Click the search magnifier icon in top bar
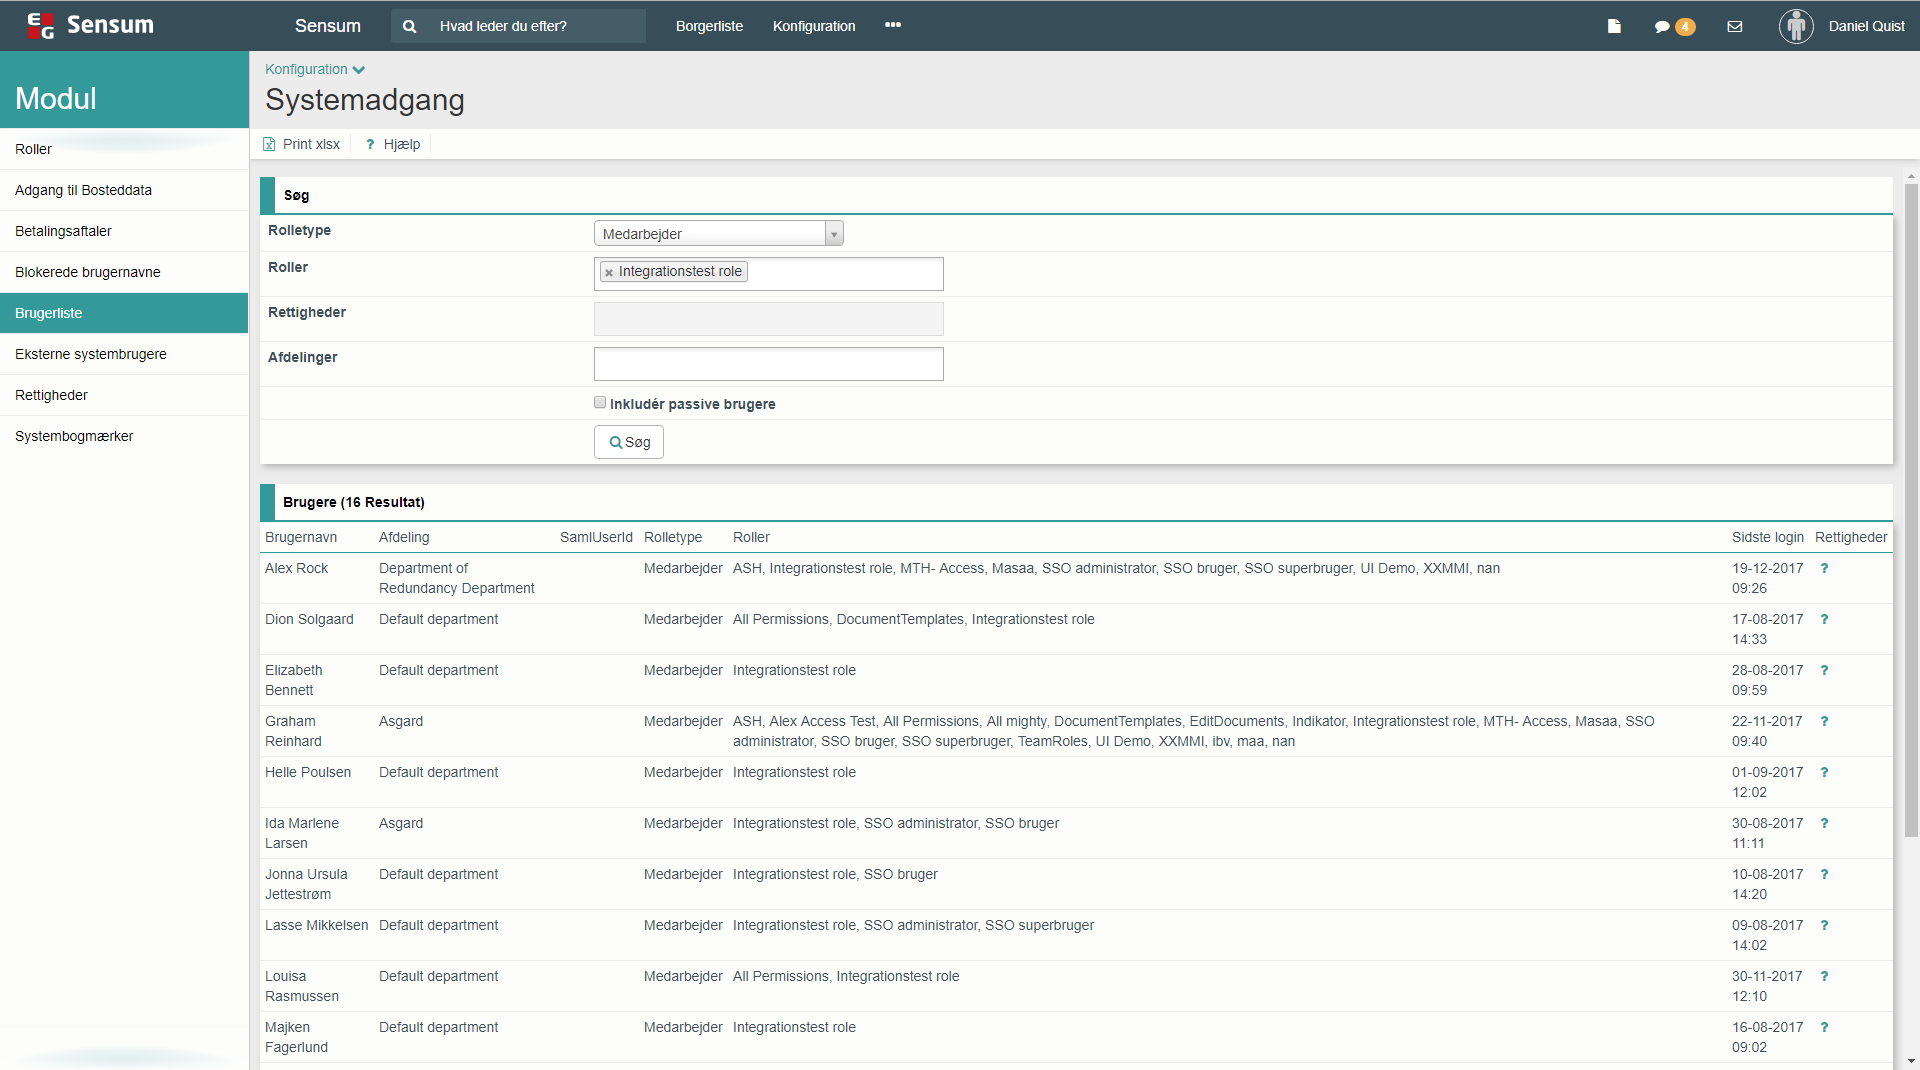 coord(409,27)
